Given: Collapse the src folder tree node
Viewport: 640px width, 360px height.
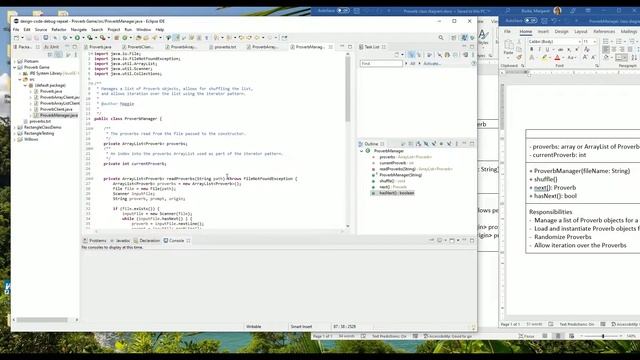Looking at the screenshot, I should pos(20,79).
